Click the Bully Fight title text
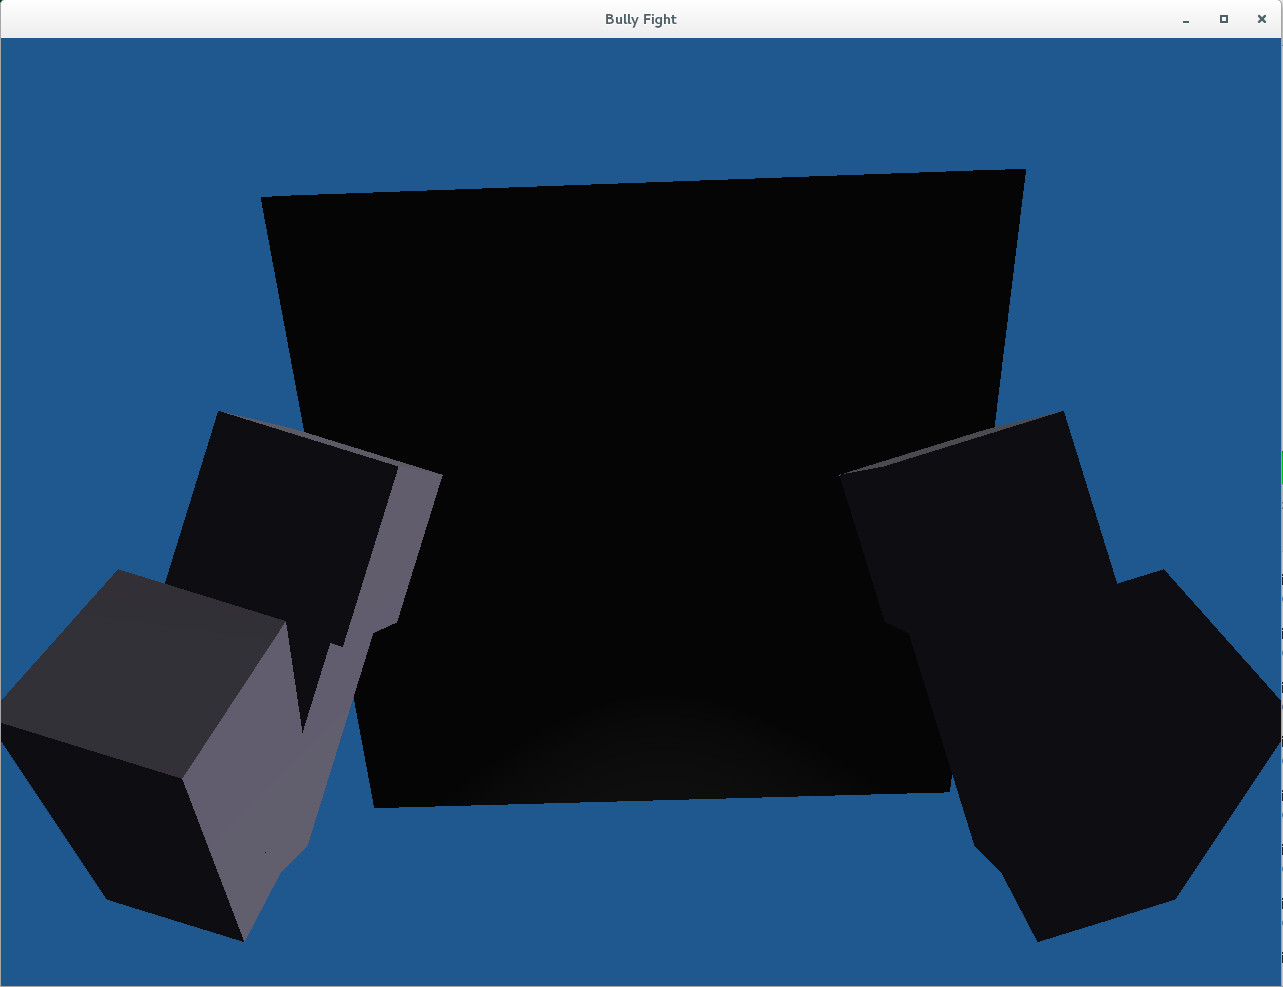Viewport: 1283px width, 987px height. pyautogui.click(x=641, y=19)
